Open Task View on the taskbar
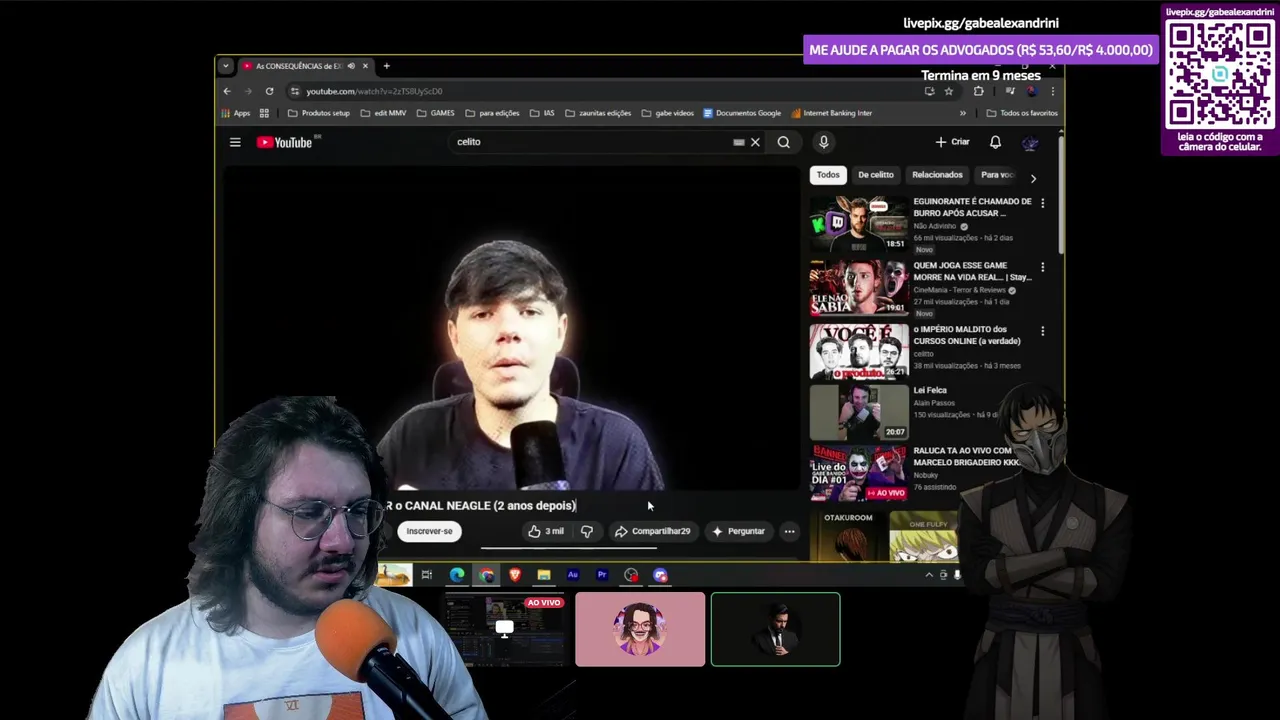 point(427,574)
